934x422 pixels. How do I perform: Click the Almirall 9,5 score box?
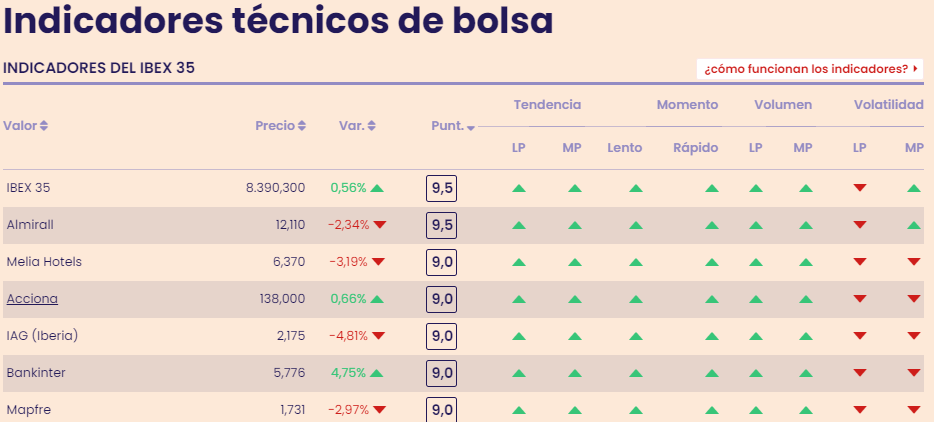coord(441,225)
